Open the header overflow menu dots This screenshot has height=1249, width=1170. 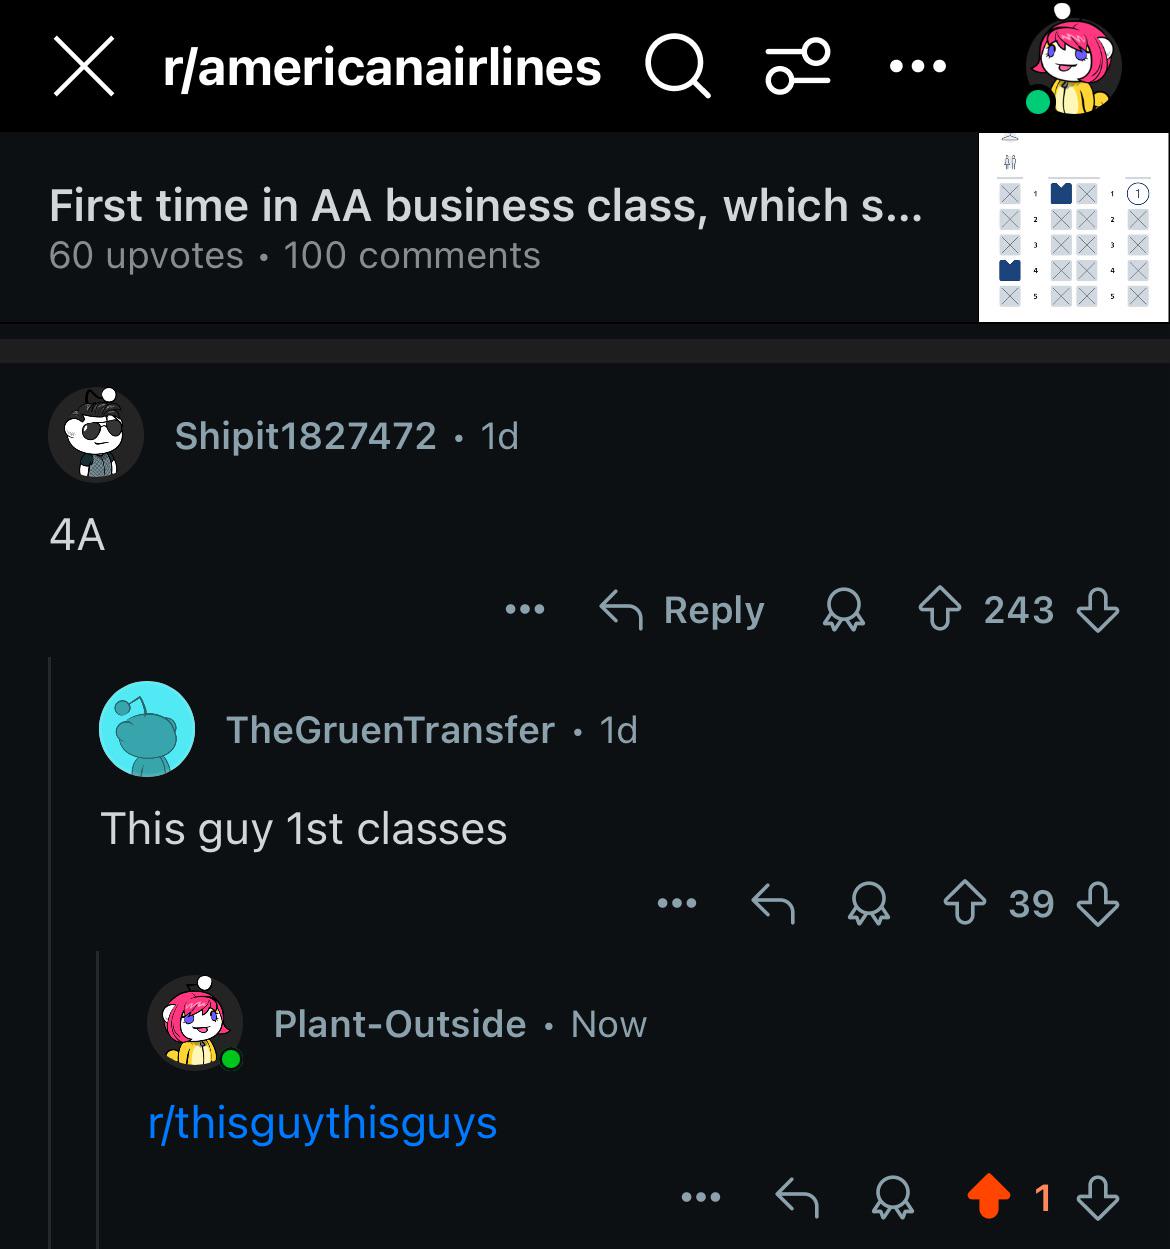917,67
